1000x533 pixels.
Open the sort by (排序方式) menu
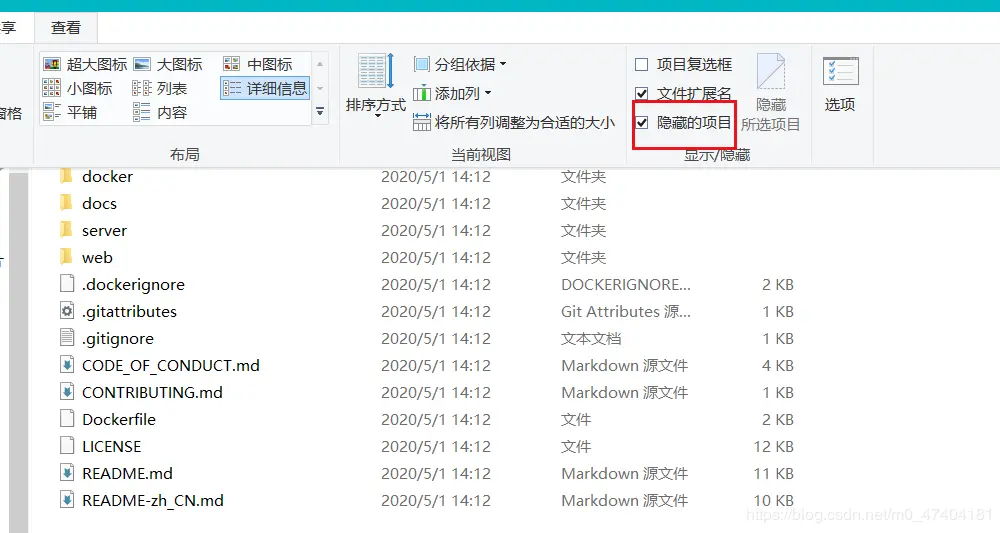[376, 85]
